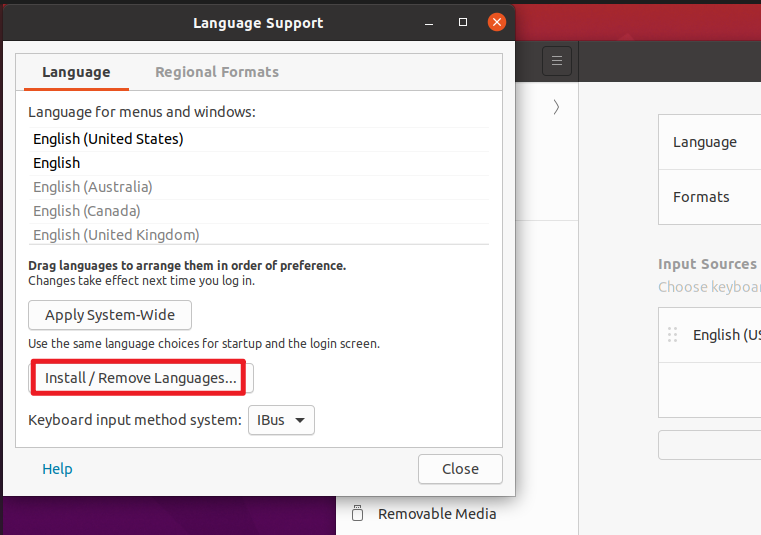Click the Removable Media USB icon

358,513
